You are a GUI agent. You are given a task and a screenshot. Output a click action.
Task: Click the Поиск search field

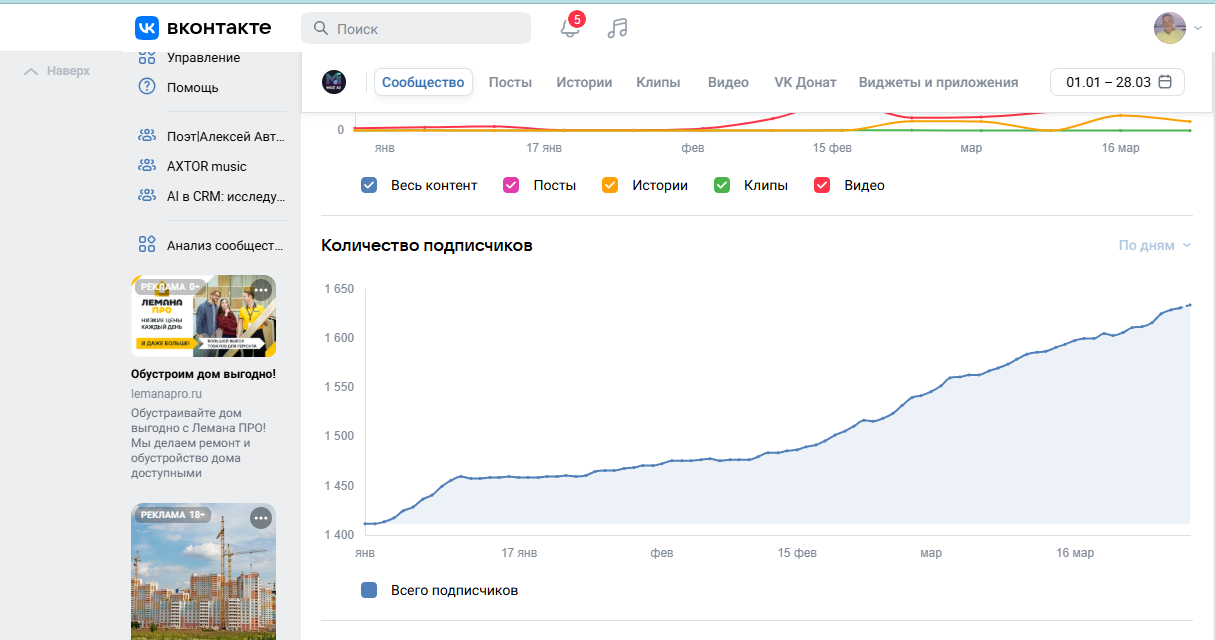click(416, 28)
